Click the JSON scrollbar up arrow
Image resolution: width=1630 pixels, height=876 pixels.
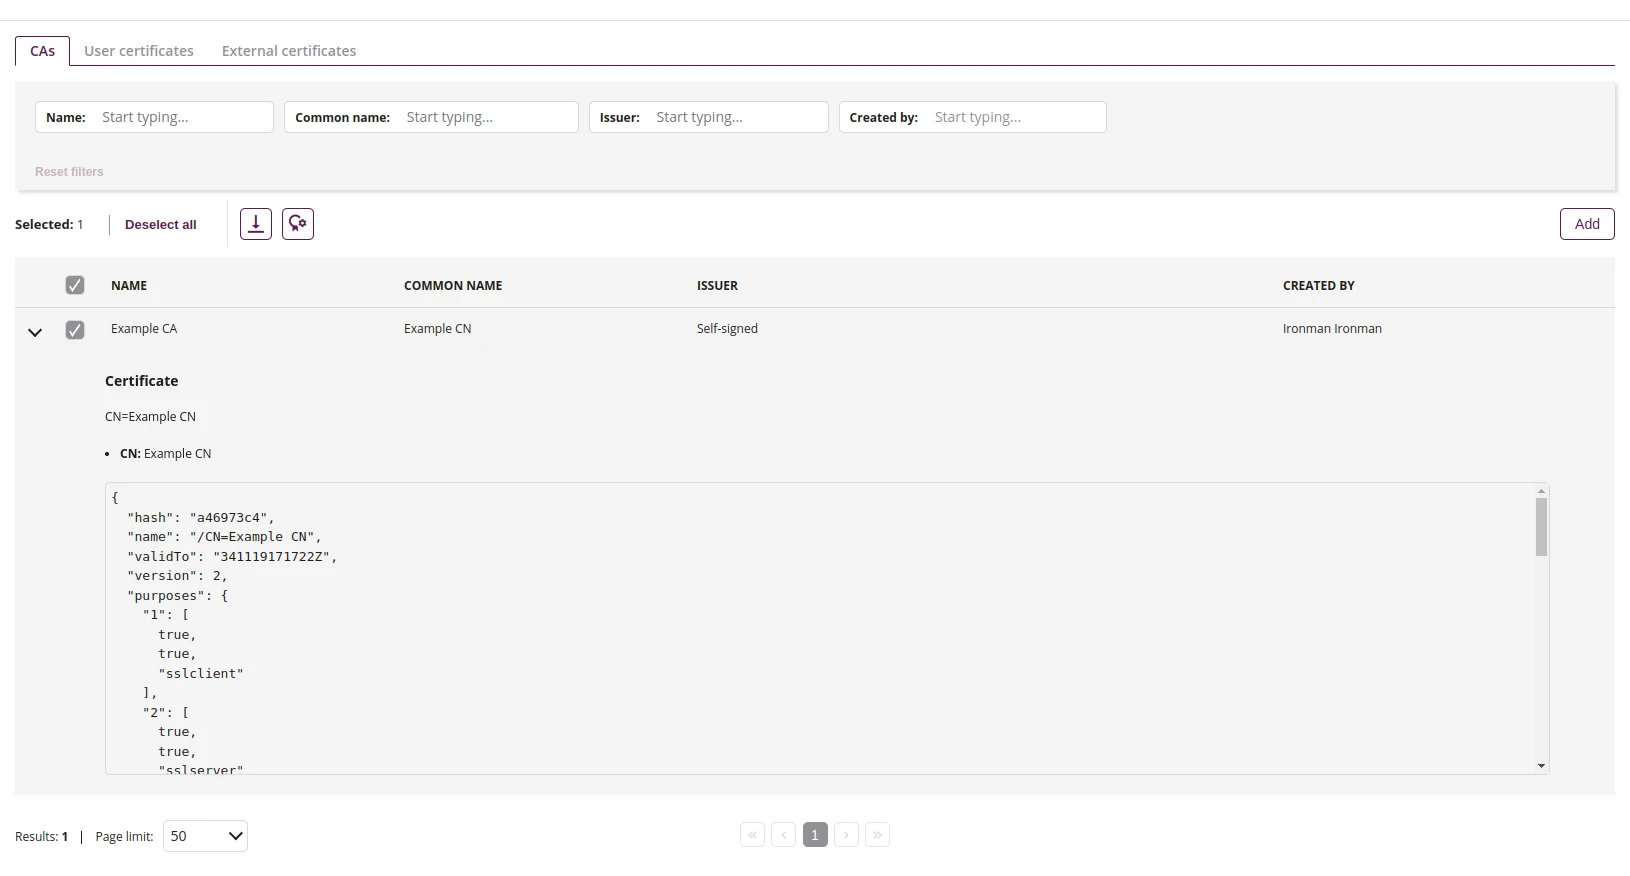[x=1541, y=491]
